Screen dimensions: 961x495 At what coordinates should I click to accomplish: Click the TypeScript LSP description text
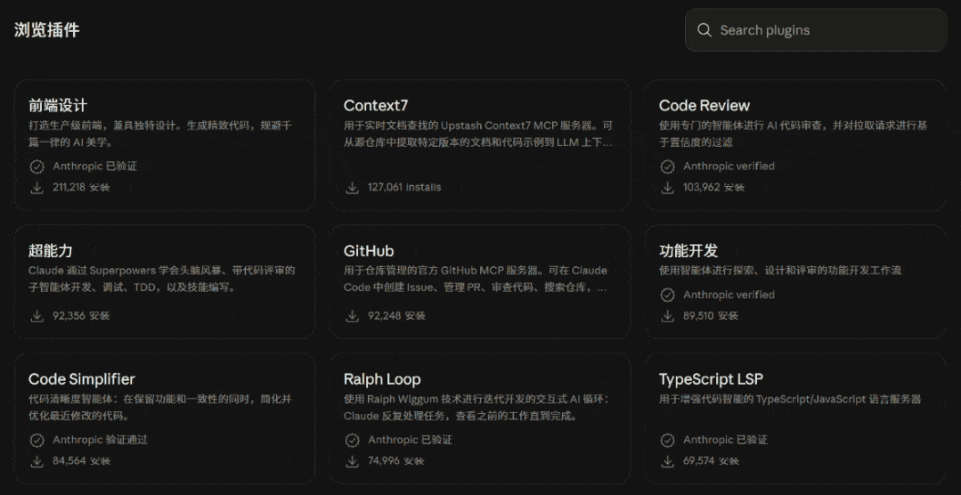790,399
